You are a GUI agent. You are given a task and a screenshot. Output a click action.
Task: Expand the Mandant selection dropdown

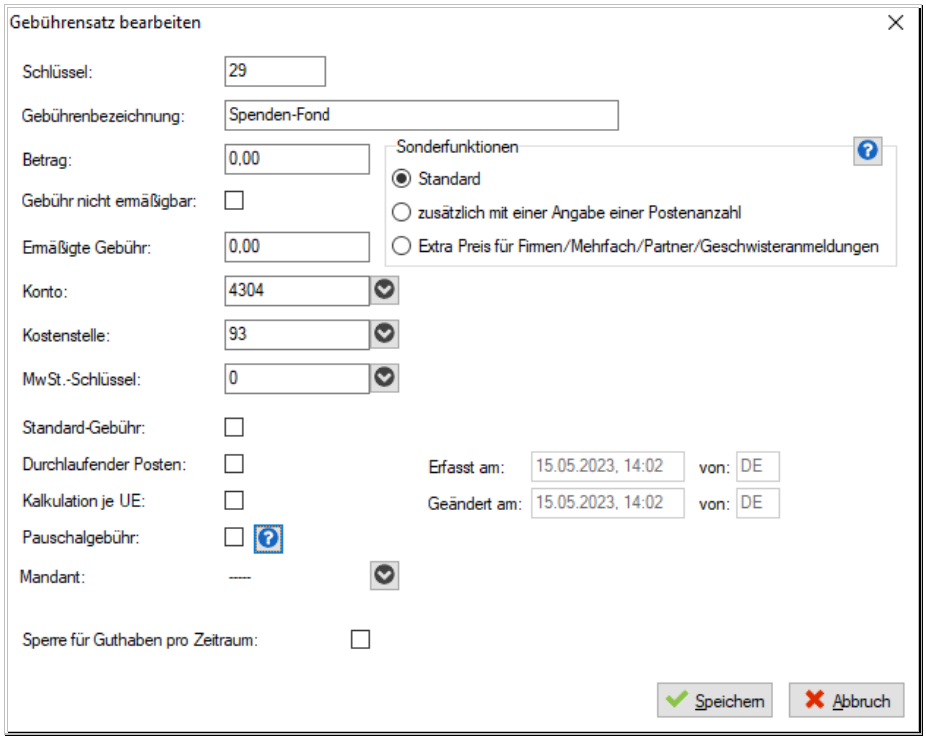(384, 576)
